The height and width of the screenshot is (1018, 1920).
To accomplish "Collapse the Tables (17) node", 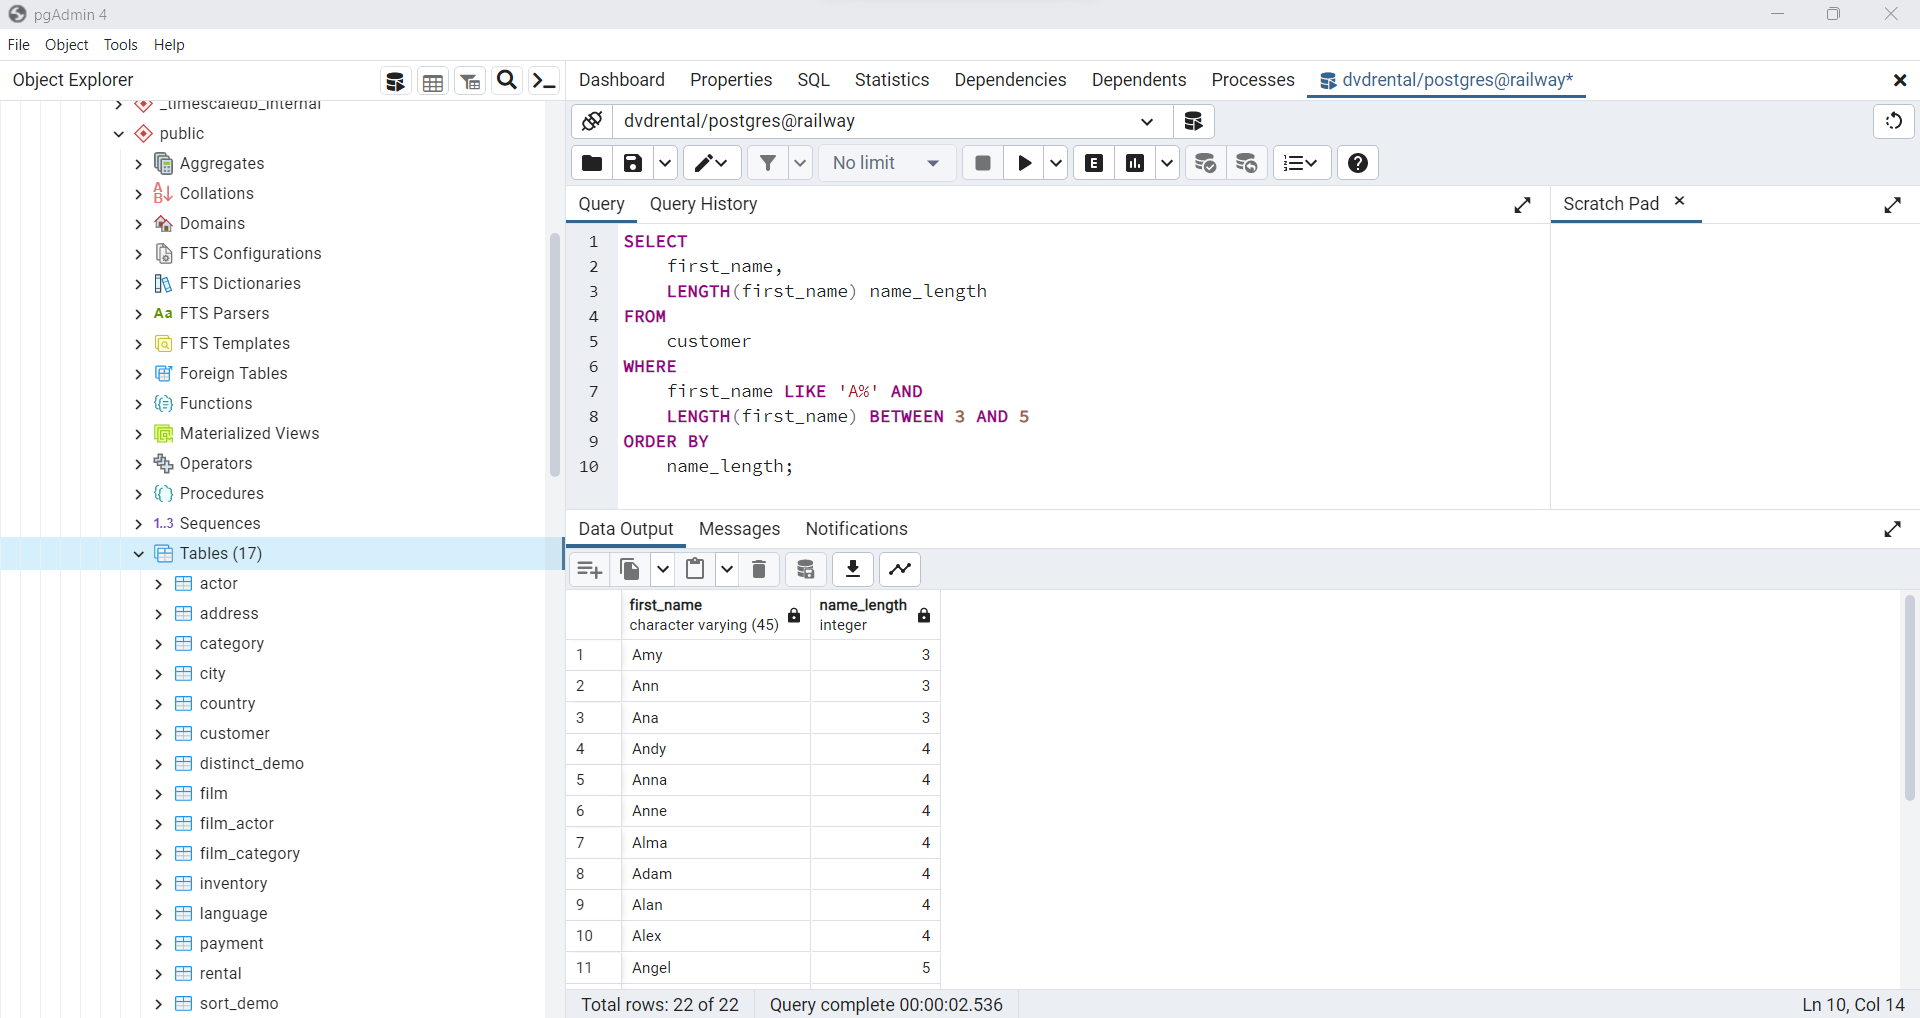I will (139, 554).
